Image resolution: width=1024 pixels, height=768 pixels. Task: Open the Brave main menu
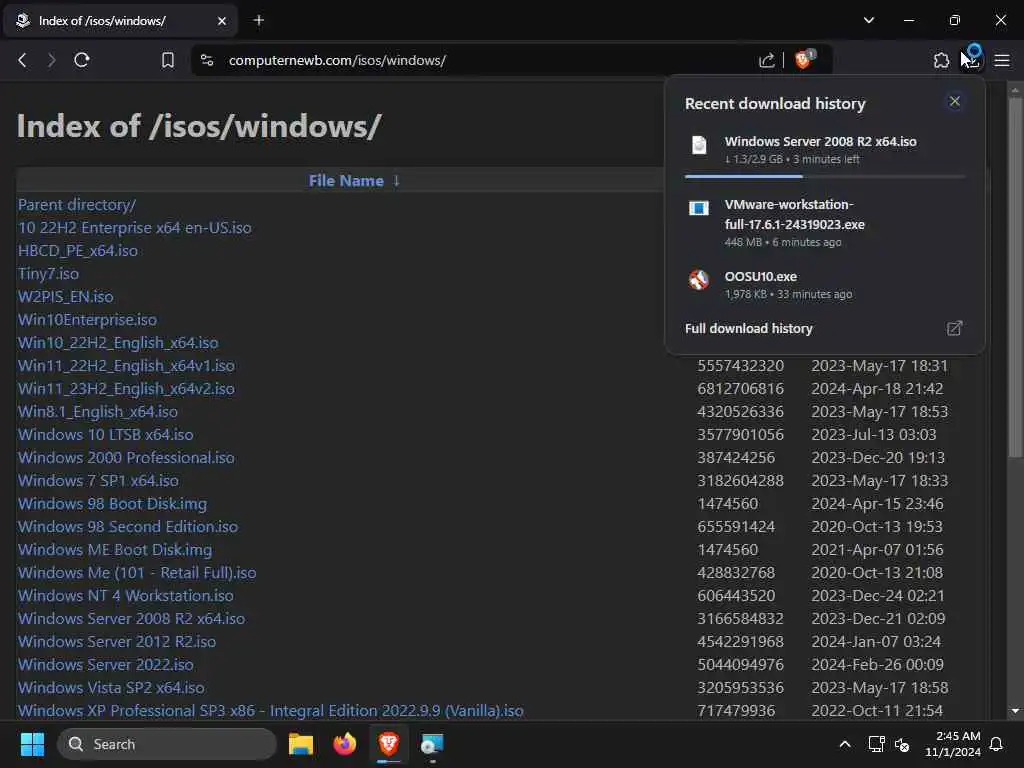click(1002, 60)
